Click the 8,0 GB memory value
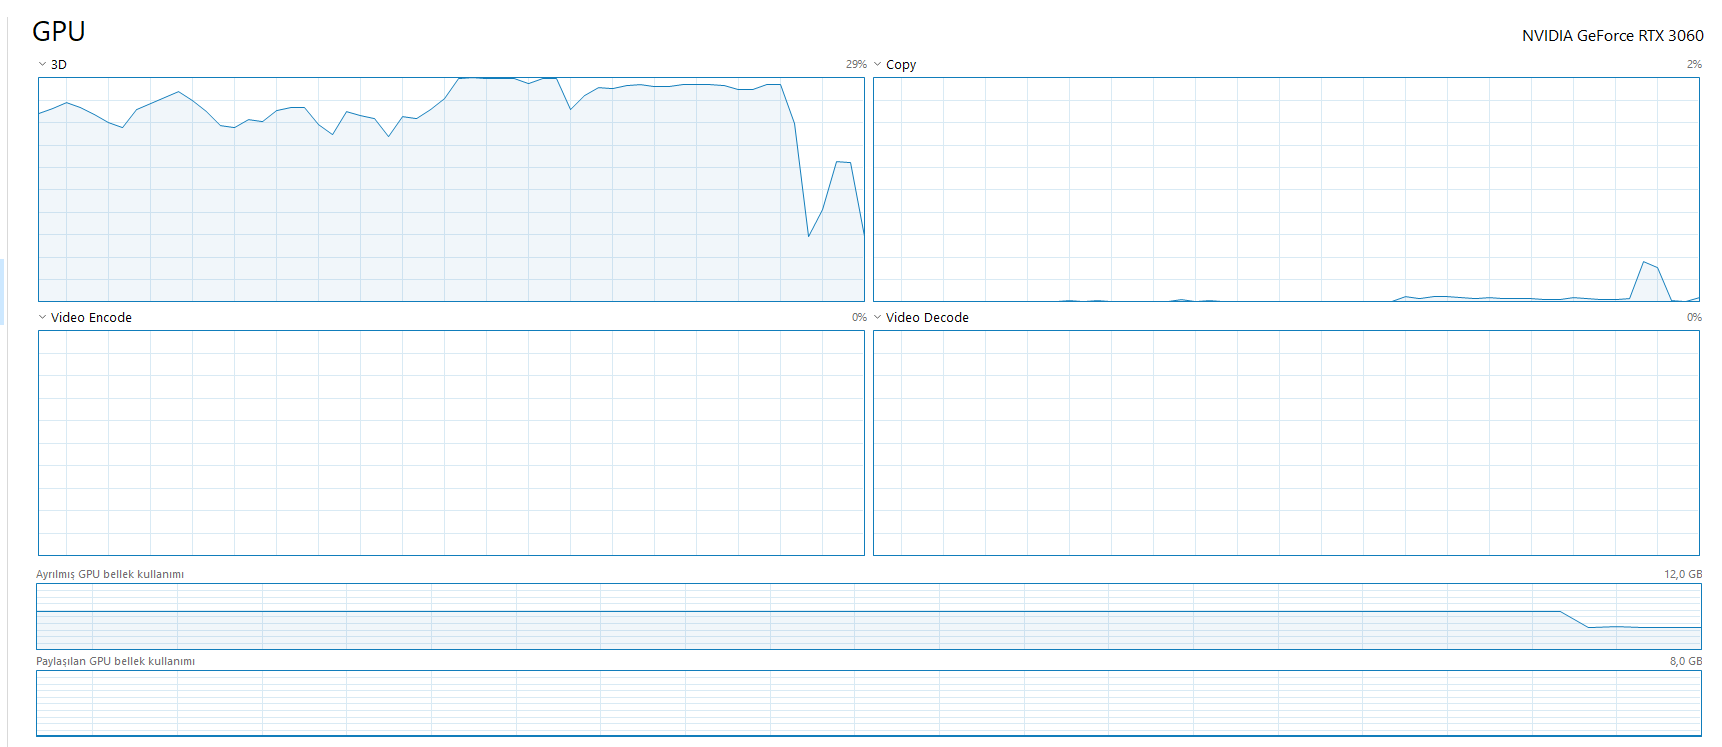This screenshot has width=1722, height=747. pos(1686,661)
